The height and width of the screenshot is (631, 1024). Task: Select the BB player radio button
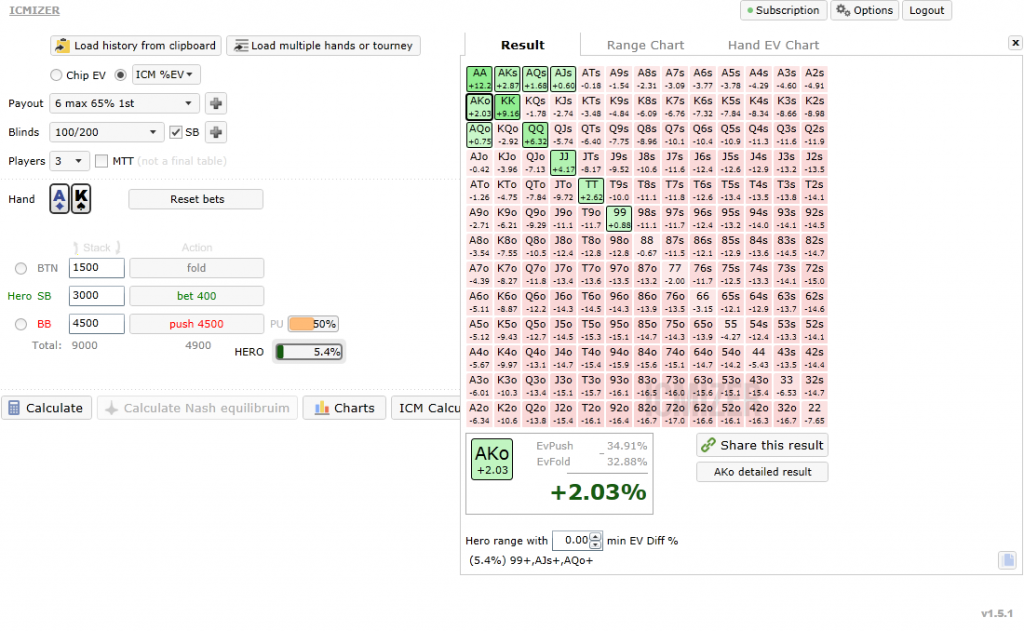tap(21, 324)
